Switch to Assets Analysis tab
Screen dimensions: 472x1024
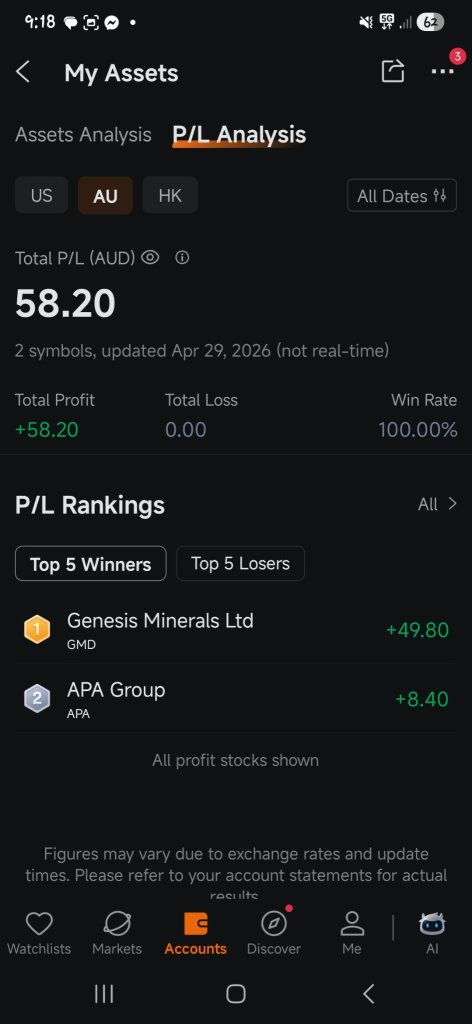(x=83, y=135)
